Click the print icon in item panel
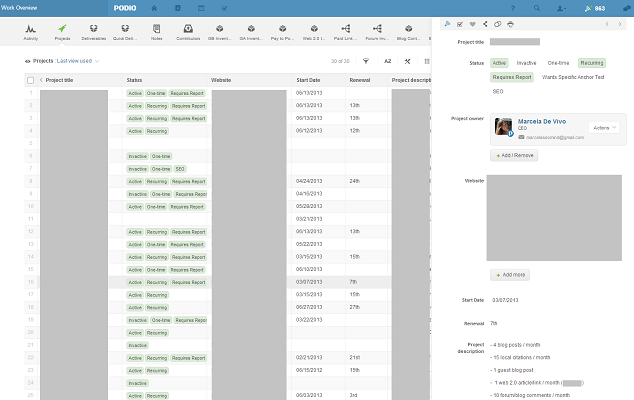This screenshot has height=400, width=634. pos(510,23)
